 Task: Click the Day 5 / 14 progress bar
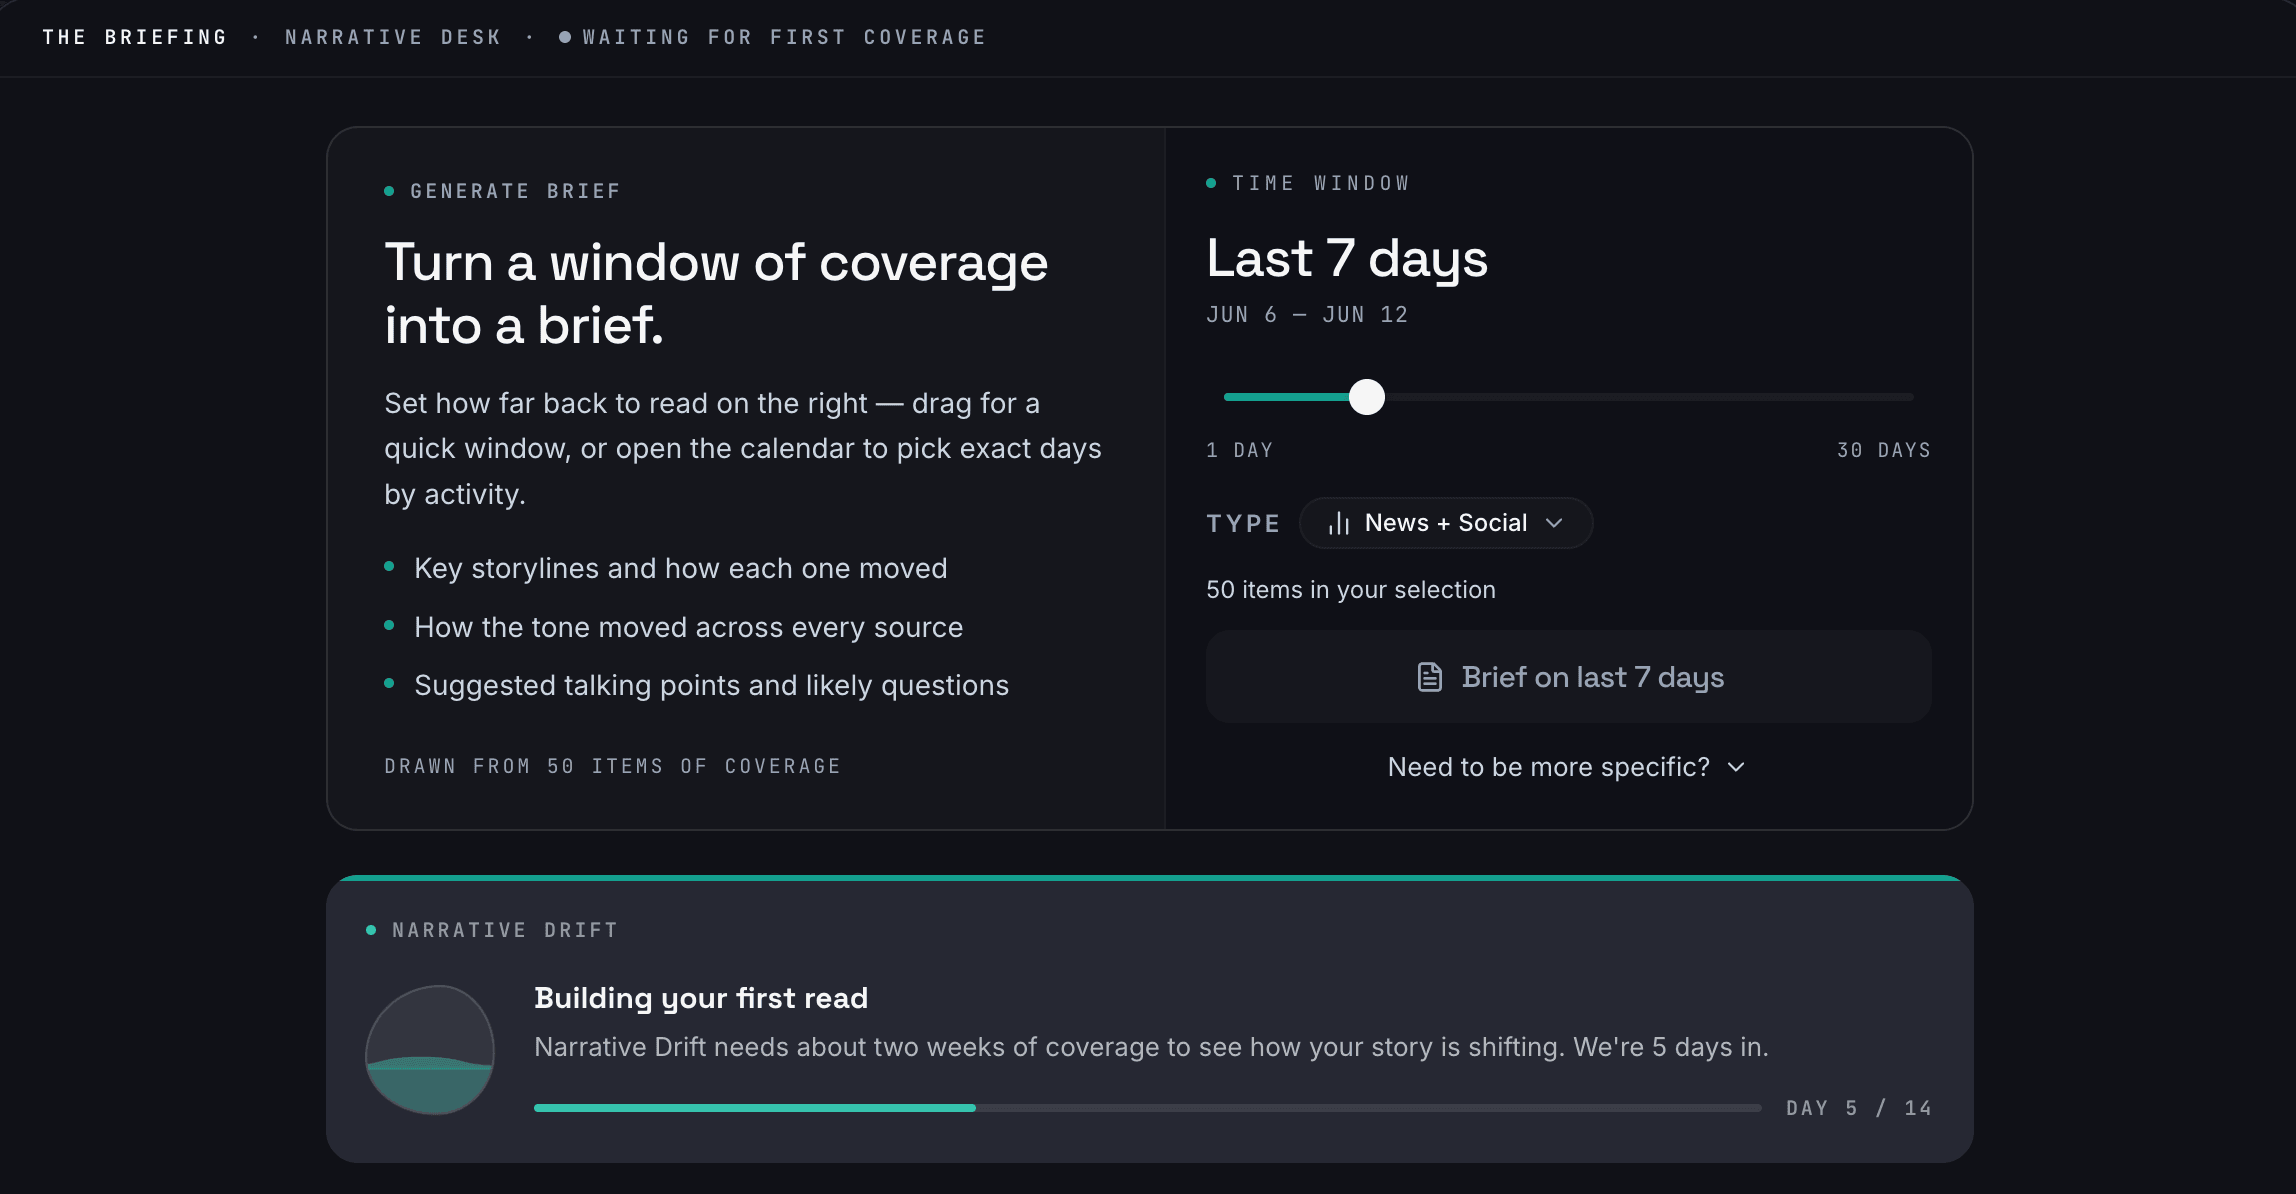(x=1147, y=1108)
